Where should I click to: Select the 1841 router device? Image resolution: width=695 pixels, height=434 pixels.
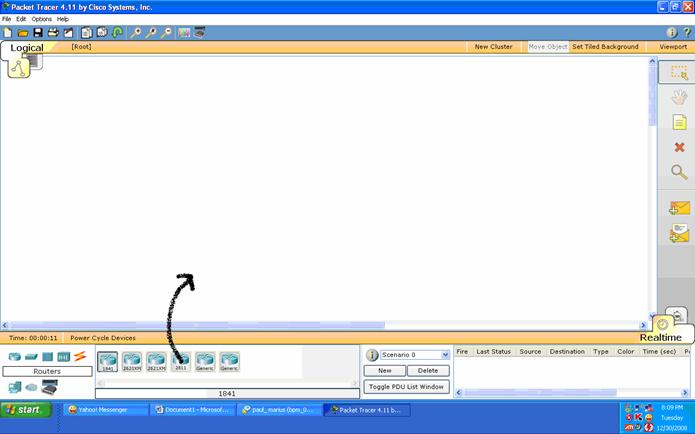pyautogui.click(x=107, y=360)
